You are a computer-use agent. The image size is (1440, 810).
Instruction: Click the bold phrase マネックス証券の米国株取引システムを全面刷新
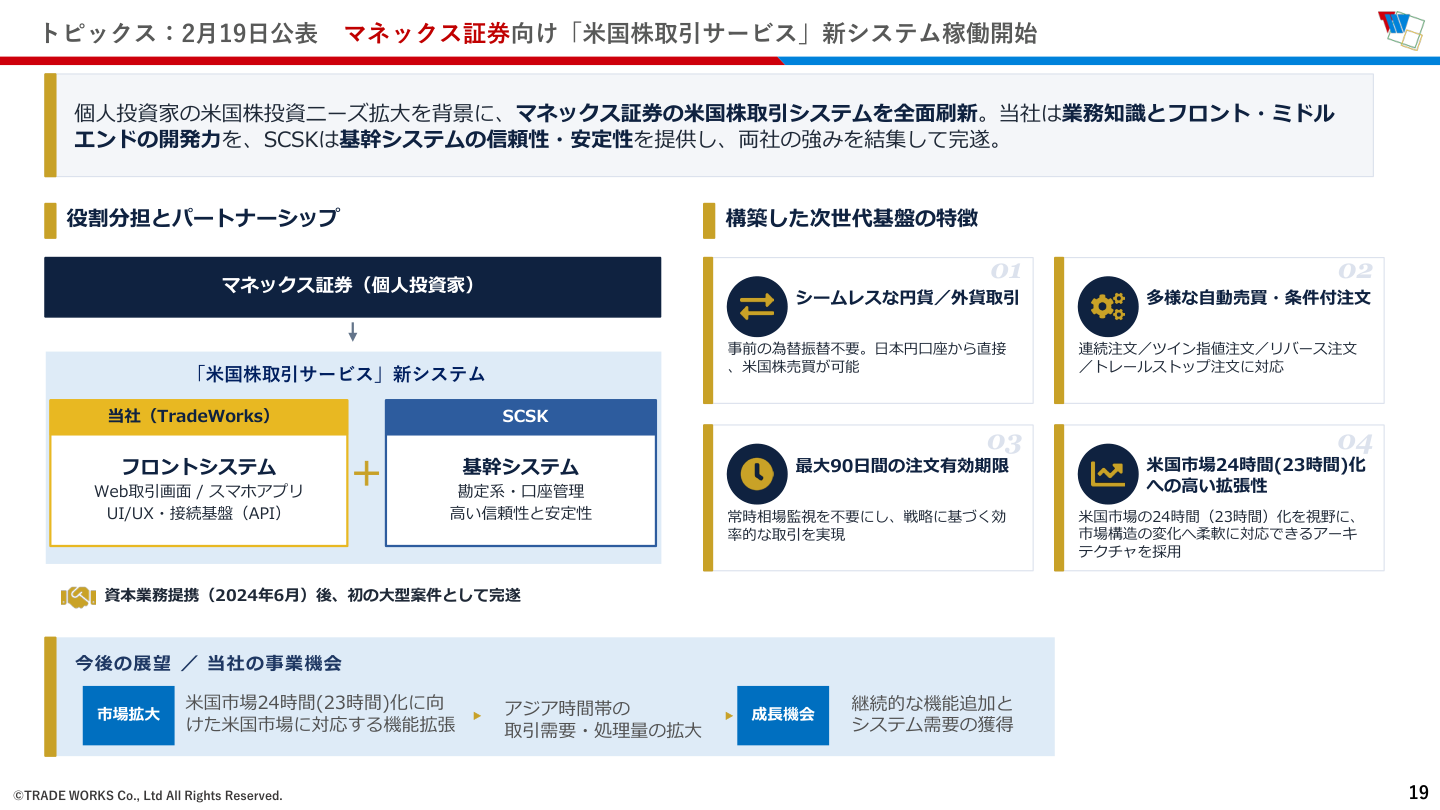pos(746,114)
